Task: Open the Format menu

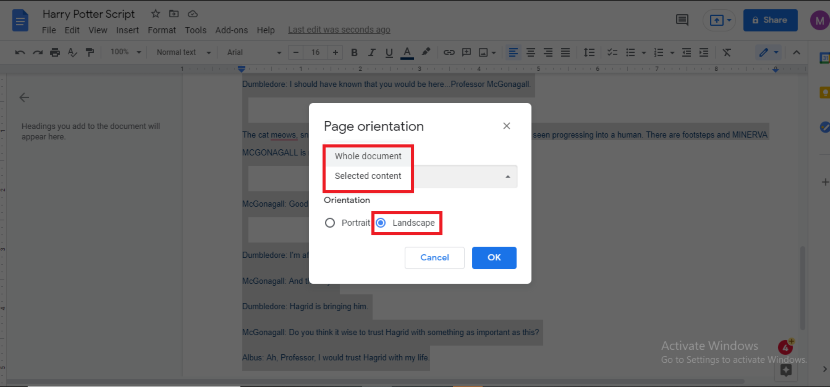Action: pyautogui.click(x=161, y=30)
